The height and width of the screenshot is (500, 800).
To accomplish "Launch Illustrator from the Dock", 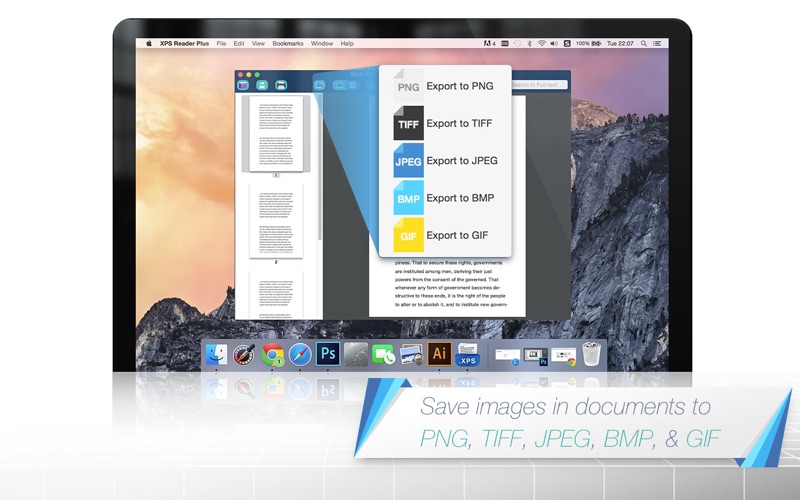I will tap(439, 354).
